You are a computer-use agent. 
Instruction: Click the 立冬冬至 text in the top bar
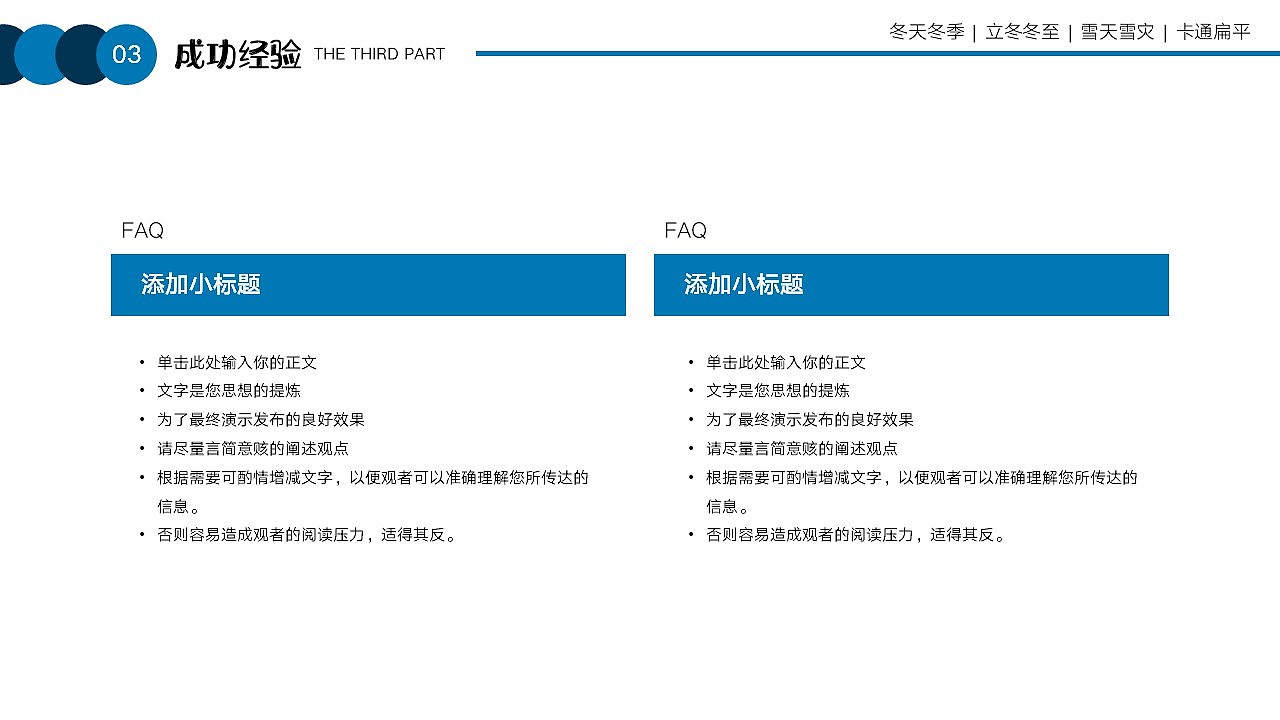(x=1022, y=32)
